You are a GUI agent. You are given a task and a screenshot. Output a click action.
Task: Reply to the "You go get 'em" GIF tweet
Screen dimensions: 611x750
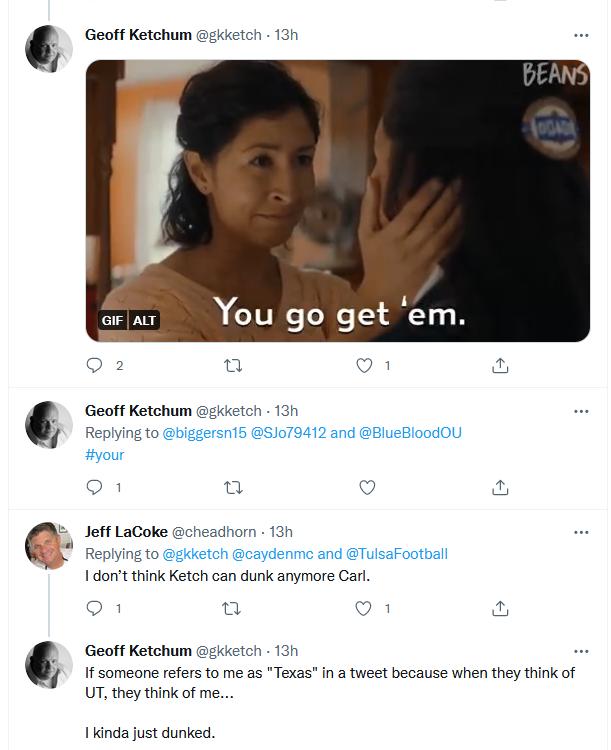(x=95, y=366)
